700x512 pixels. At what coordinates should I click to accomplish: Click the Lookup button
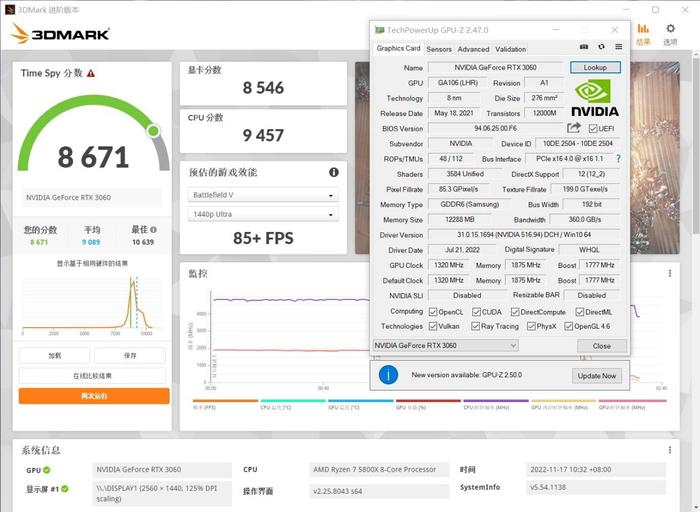point(595,67)
